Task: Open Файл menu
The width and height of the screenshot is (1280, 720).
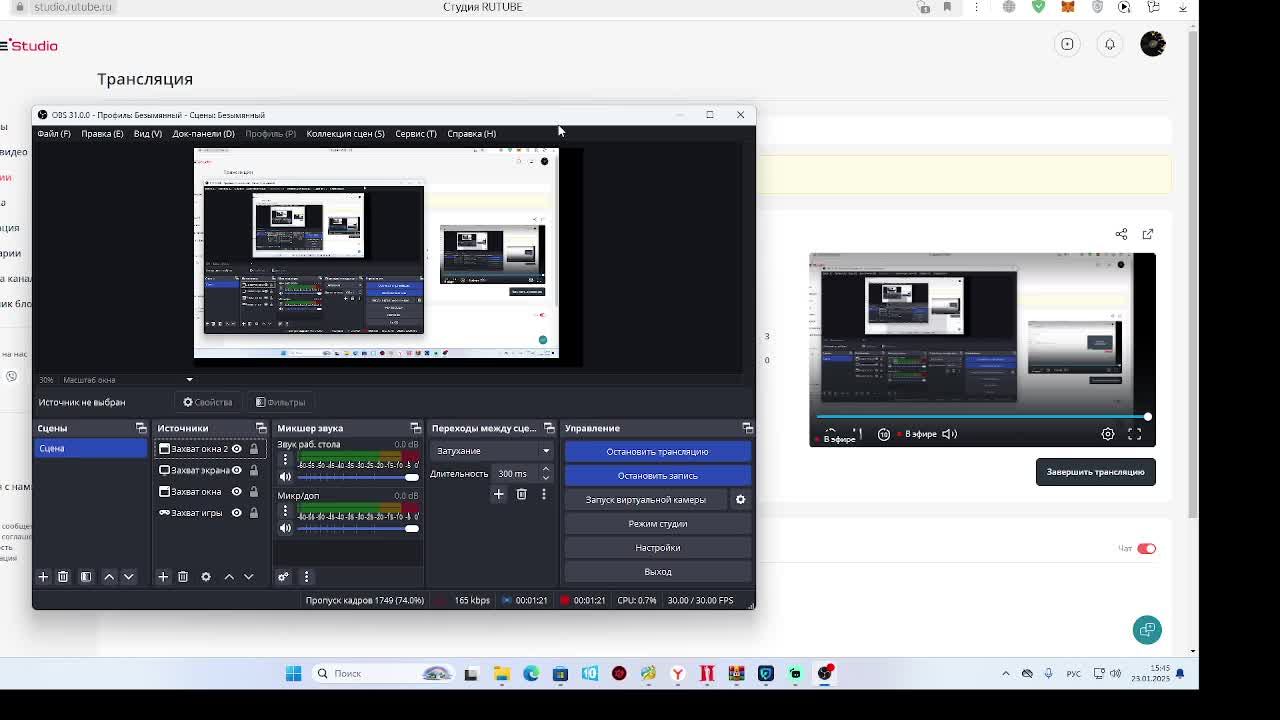Action: pyautogui.click(x=54, y=134)
